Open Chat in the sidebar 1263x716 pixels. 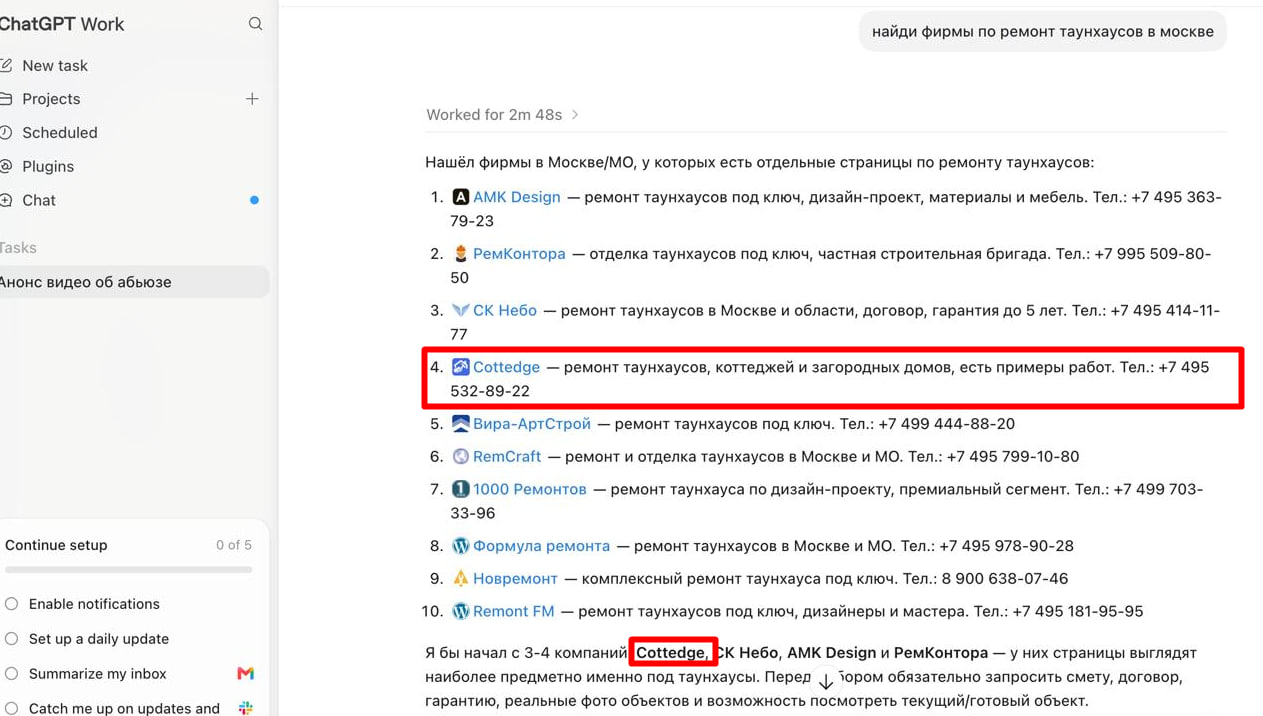(x=39, y=200)
